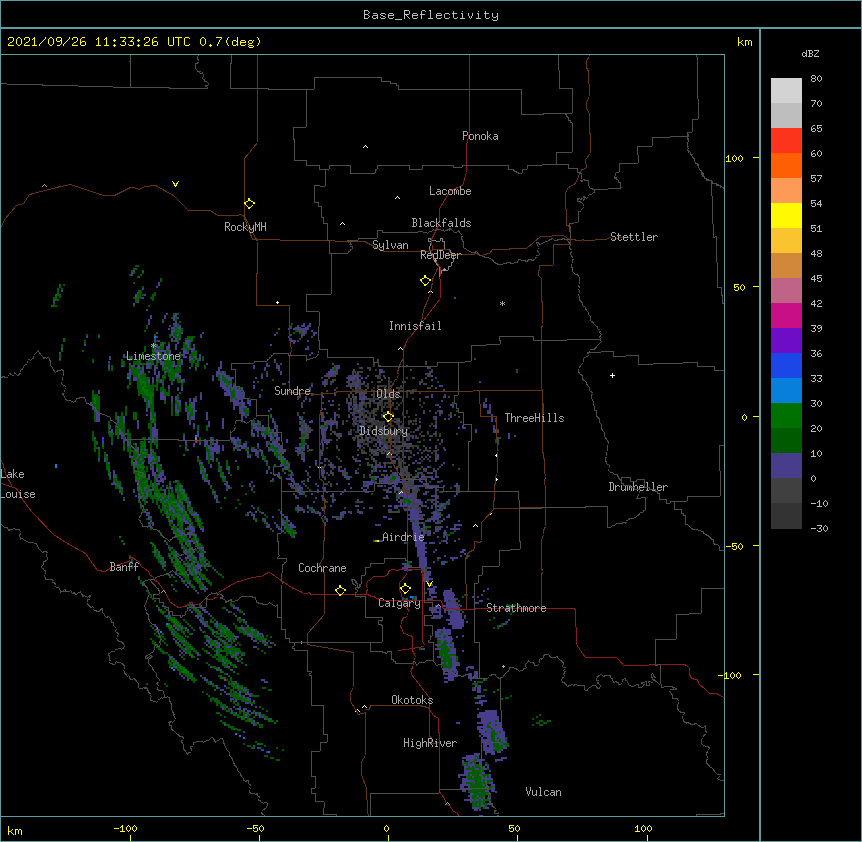The width and height of the screenshot is (862, 842).
Task: Click the yellow V marker northeast of Calgary
Action: pyautogui.click(x=429, y=584)
